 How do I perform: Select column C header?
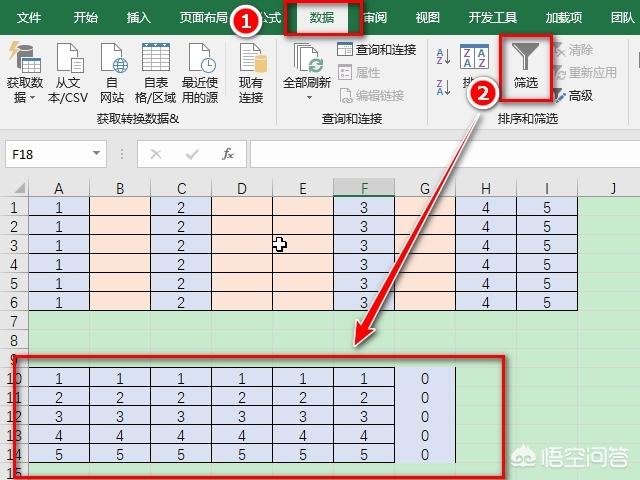(x=181, y=188)
